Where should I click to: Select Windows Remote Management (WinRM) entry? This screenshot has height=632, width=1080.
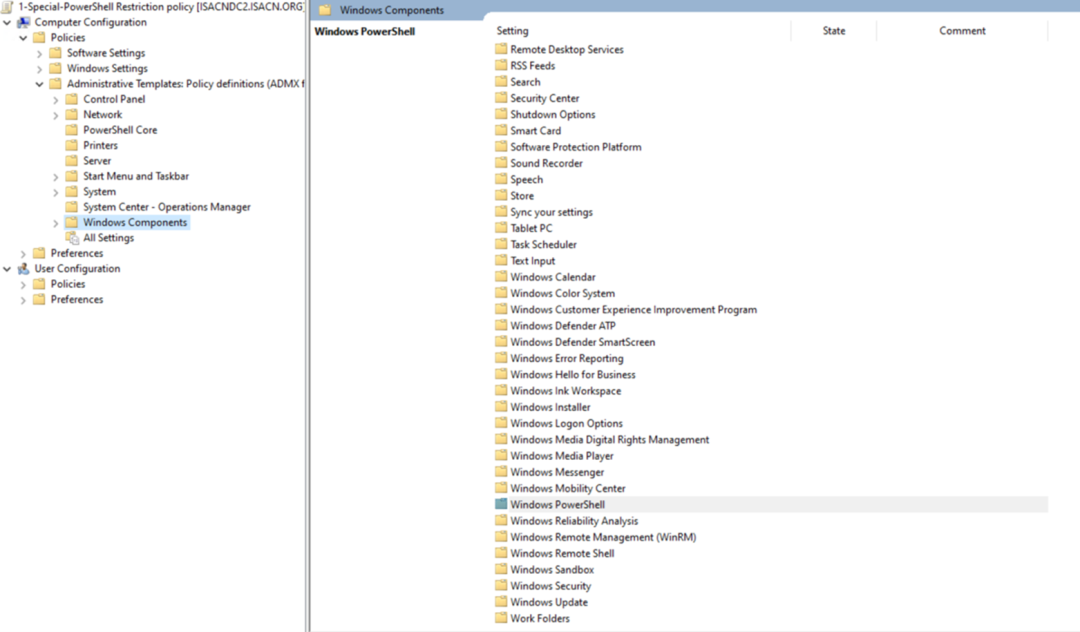click(603, 537)
